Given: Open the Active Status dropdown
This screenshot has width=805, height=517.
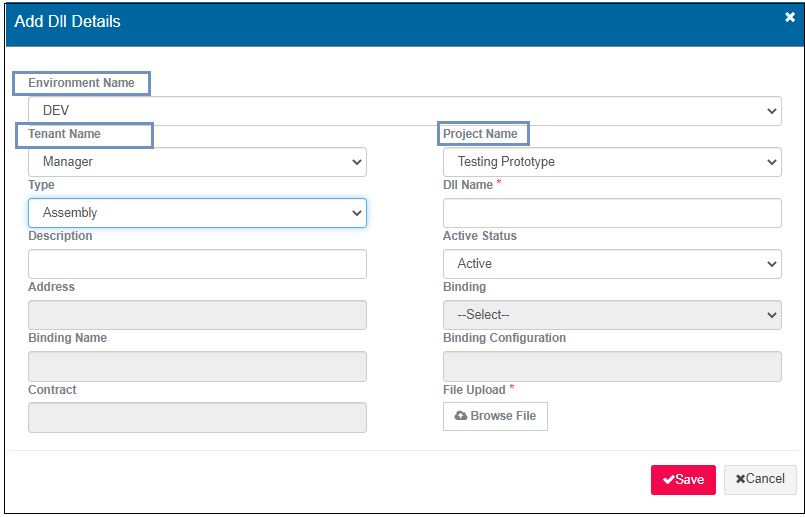Looking at the screenshot, I should click(x=611, y=264).
